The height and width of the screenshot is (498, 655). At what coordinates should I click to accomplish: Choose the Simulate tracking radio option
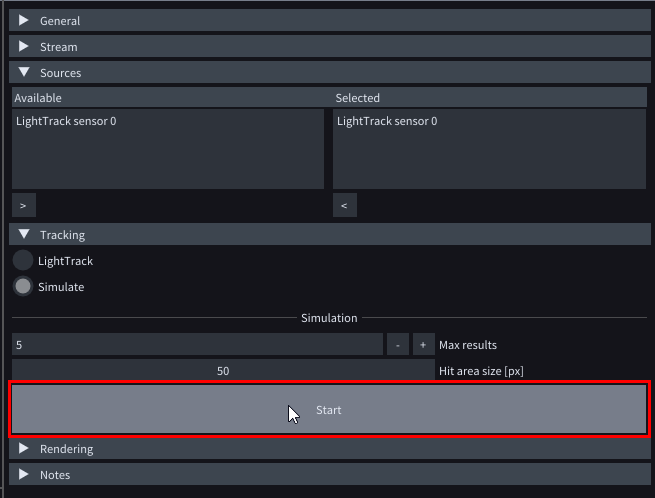click(x=23, y=286)
